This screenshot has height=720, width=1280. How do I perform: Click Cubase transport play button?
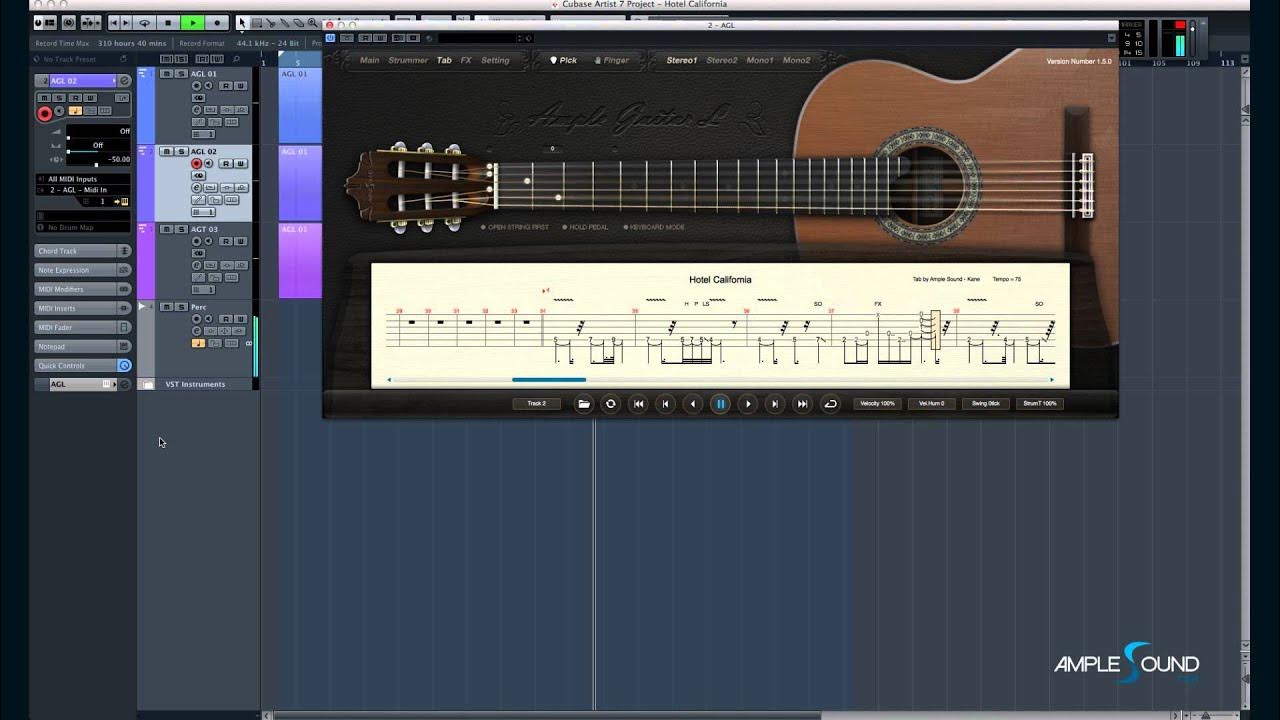point(193,23)
